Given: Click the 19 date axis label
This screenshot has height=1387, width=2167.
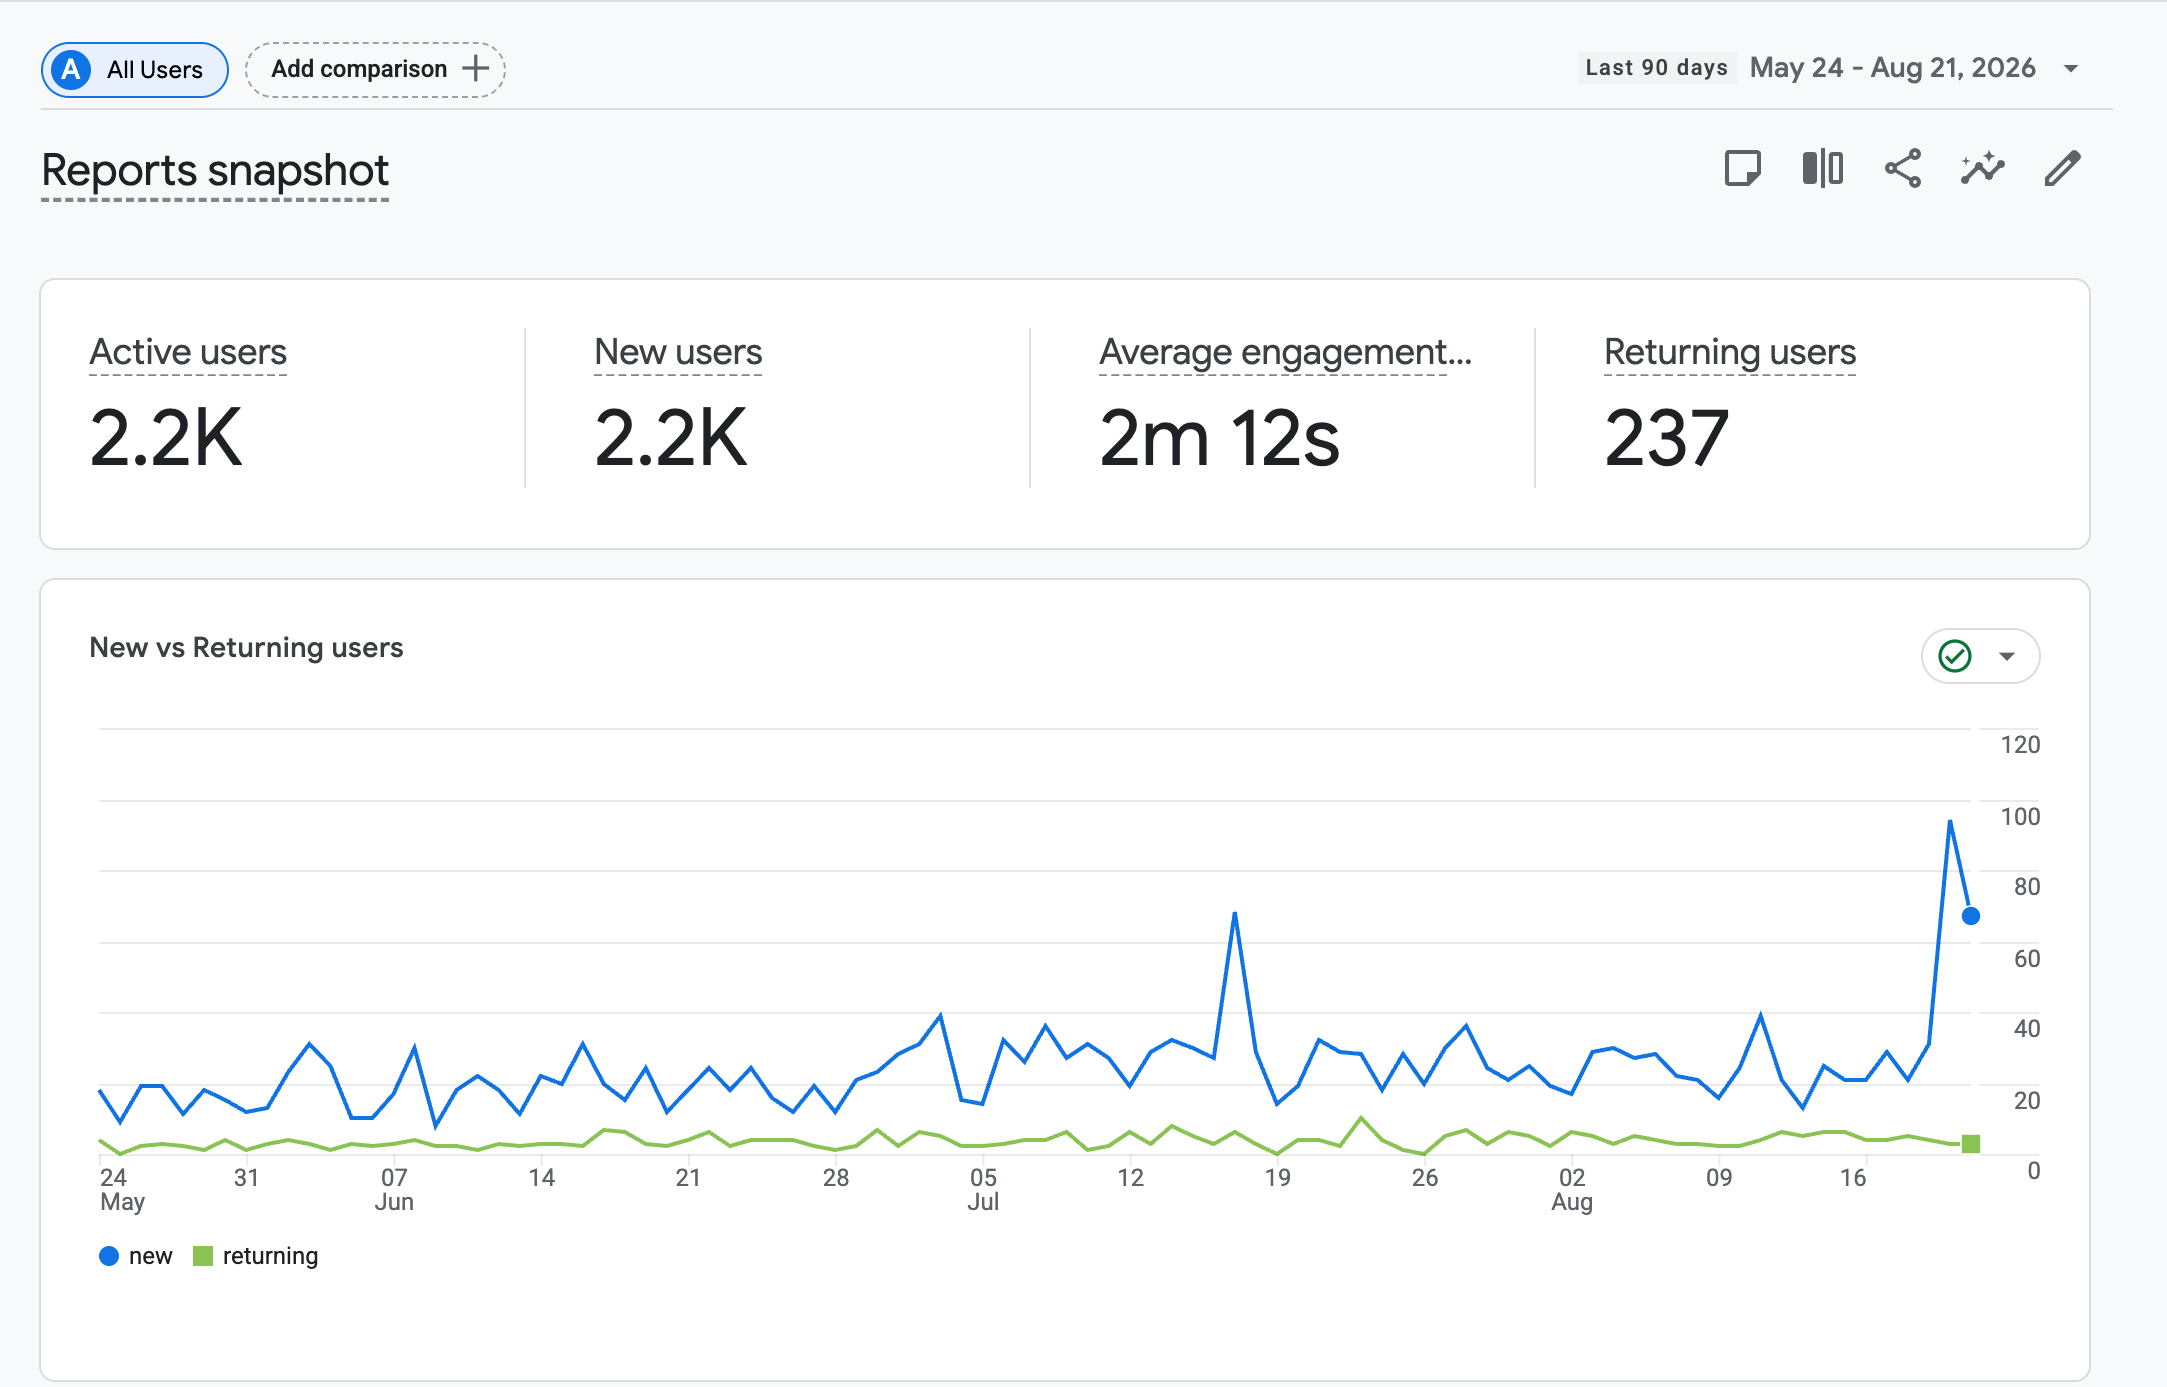Looking at the screenshot, I should point(1277,1178).
